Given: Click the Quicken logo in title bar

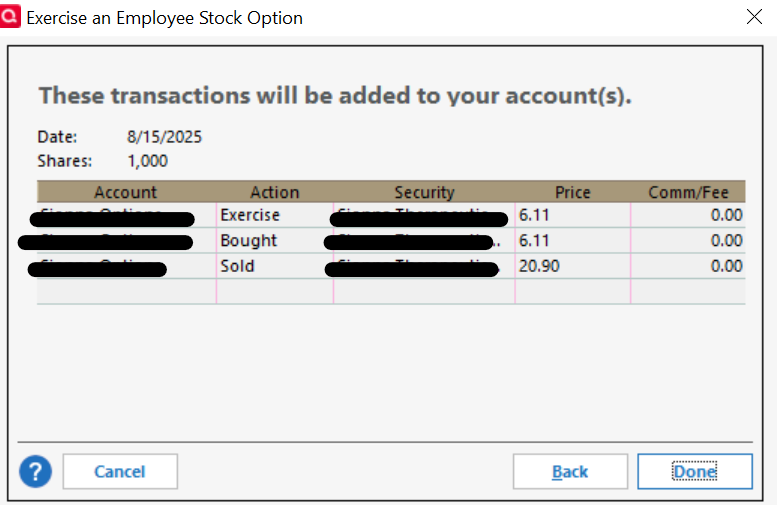Looking at the screenshot, I should pyautogui.click(x=10, y=16).
